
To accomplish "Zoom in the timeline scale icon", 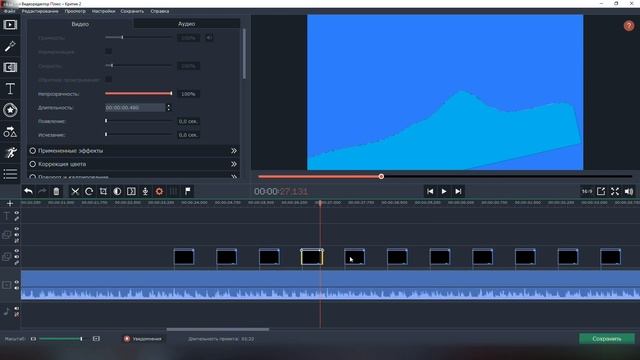I will 96,339.
